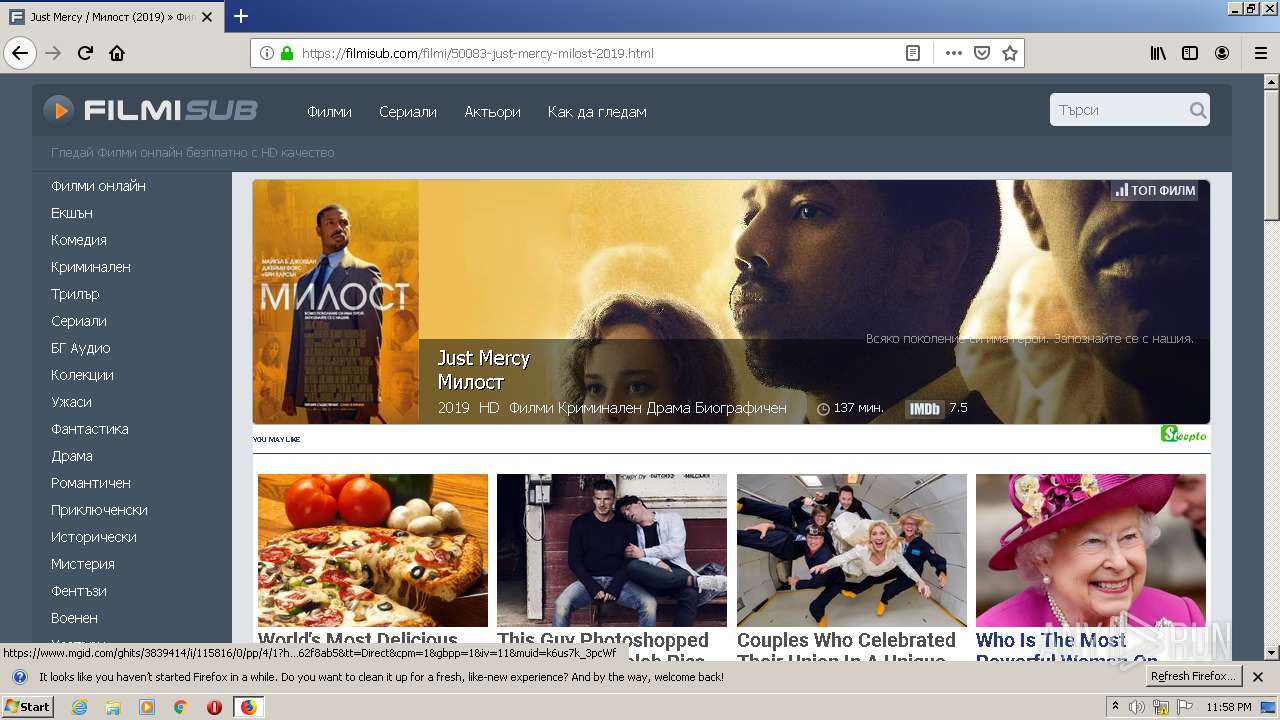Click the ТОП ФИЛМ badge
The width and height of the screenshot is (1280, 720).
pos(1155,190)
